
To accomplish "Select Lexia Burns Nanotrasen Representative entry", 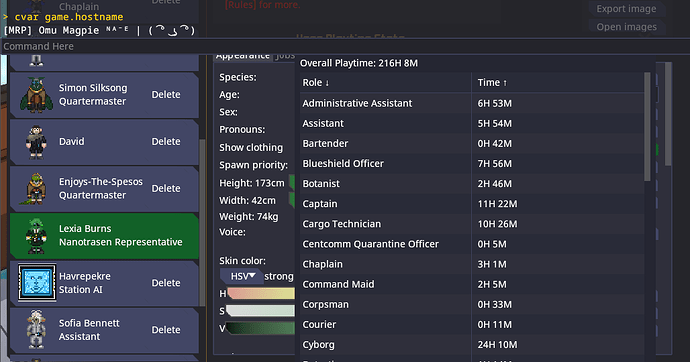I will coord(104,236).
